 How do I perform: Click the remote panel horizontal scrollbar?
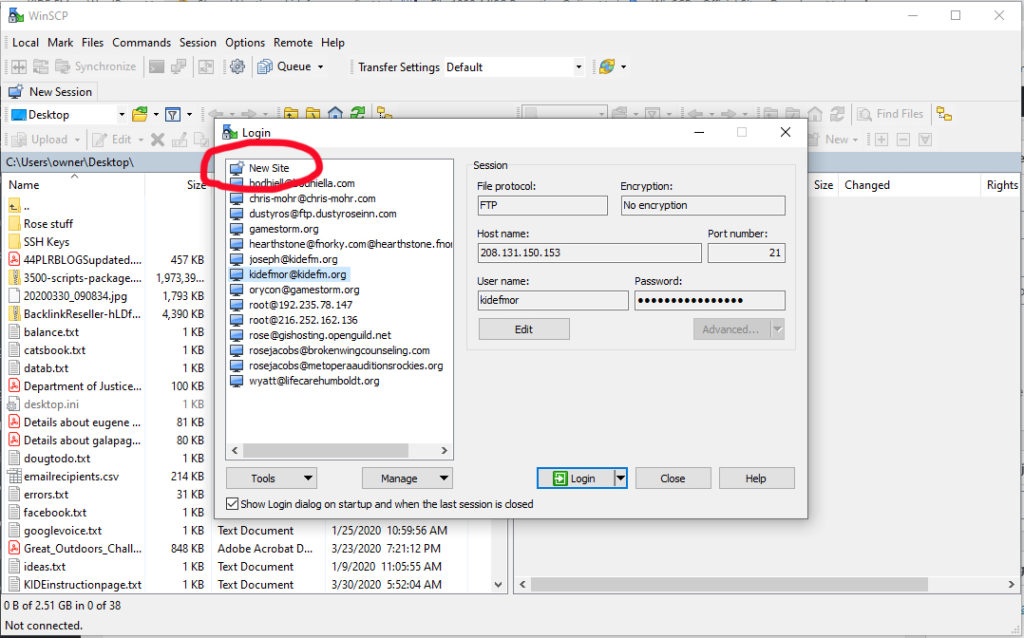click(729, 584)
